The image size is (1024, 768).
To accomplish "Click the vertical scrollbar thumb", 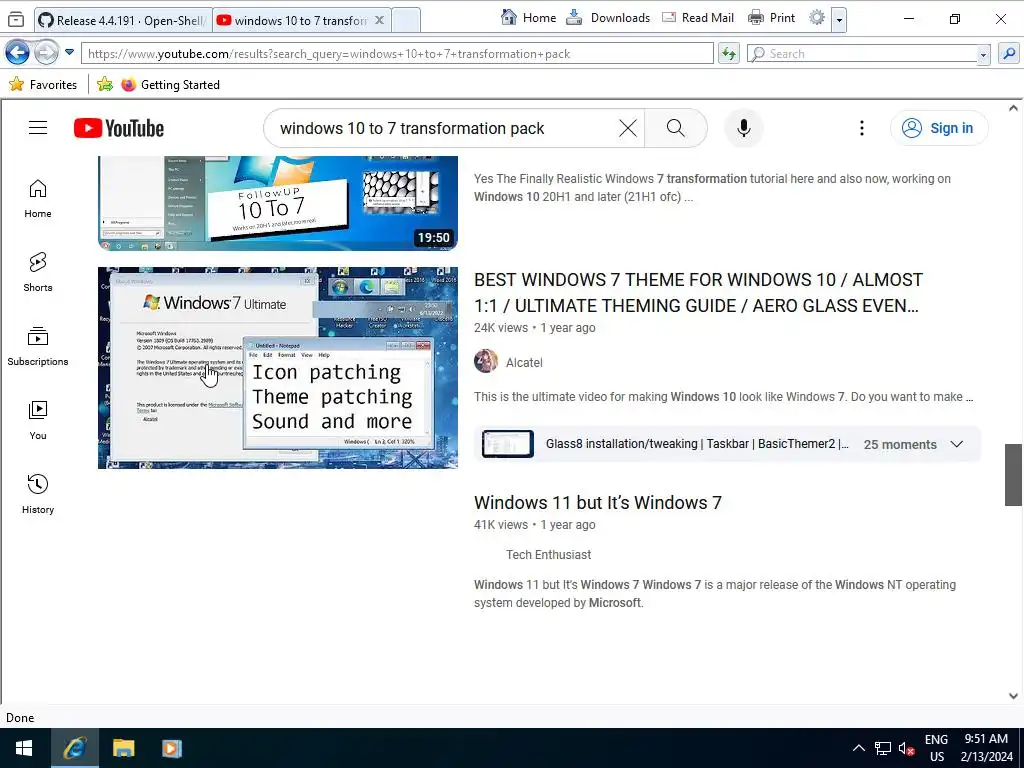I will pyautogui.click(x=1013, y=475).
